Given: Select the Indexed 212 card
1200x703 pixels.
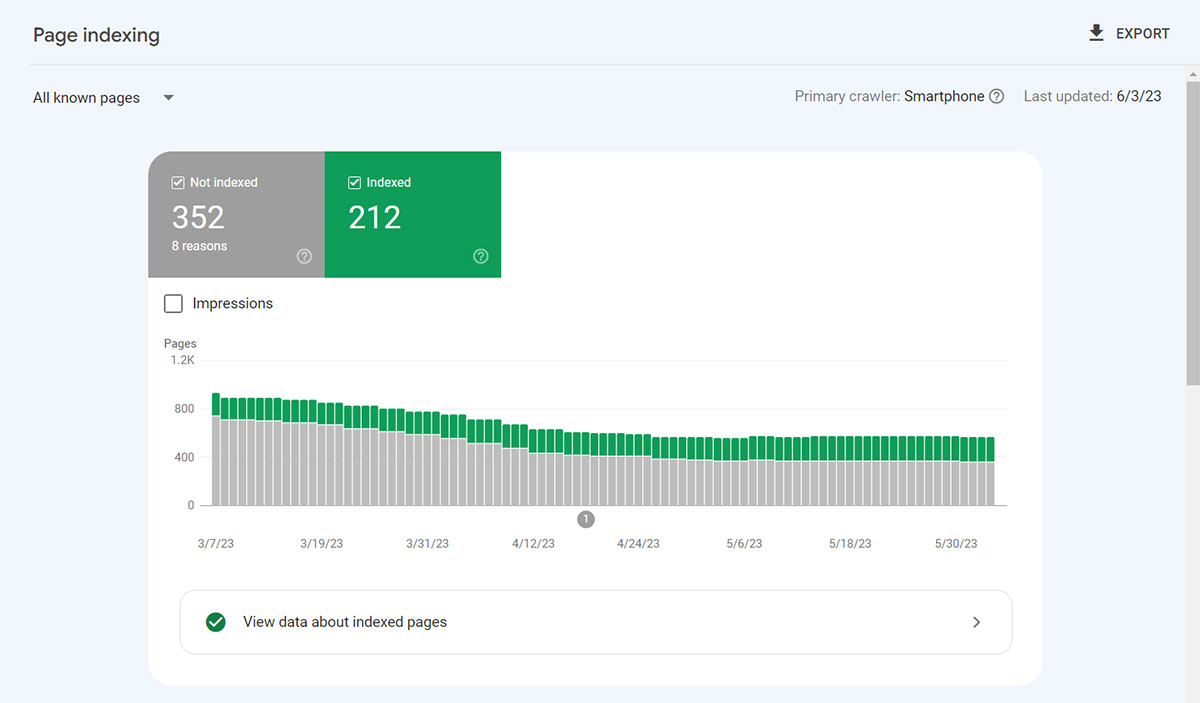Looking at the screenshot, I should tap(413, 215).
